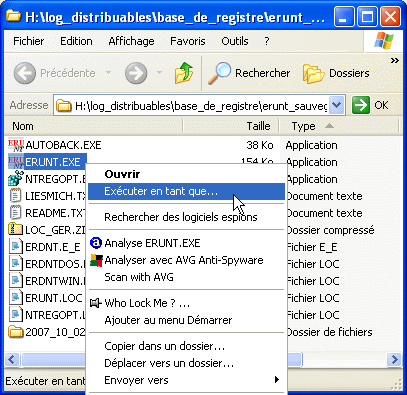Image resolution: width=407 pixels, height=395 pixels.
Task: Click the Analyse ERUNT.EXE blue icon
Action: pyautogui.click(x=96, y=243)
